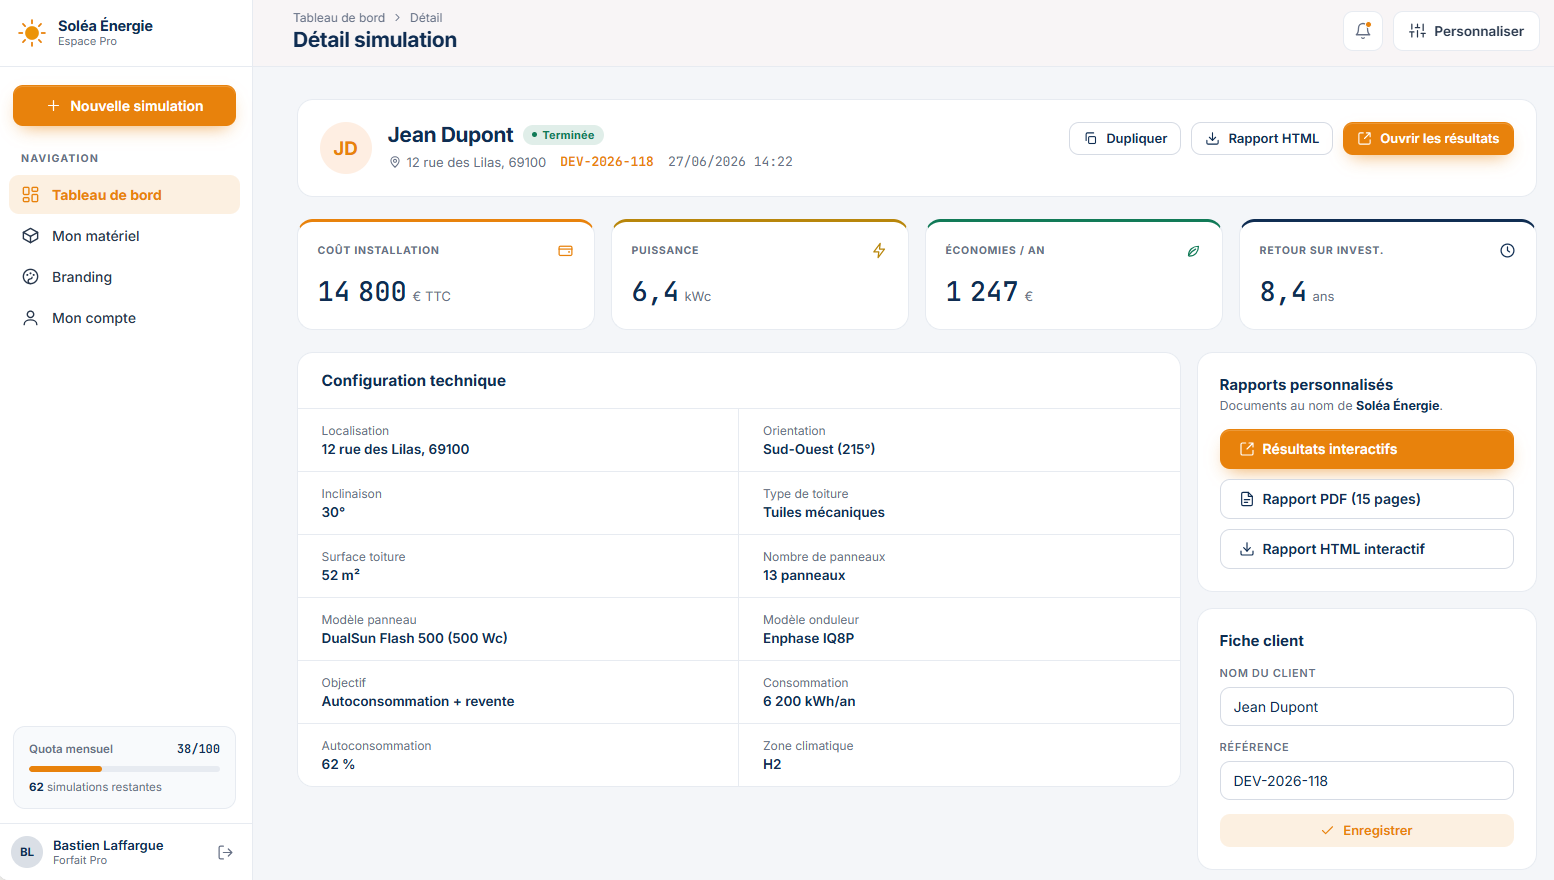Click the download icon in header Rapport HTML

tap(1212, 138)
